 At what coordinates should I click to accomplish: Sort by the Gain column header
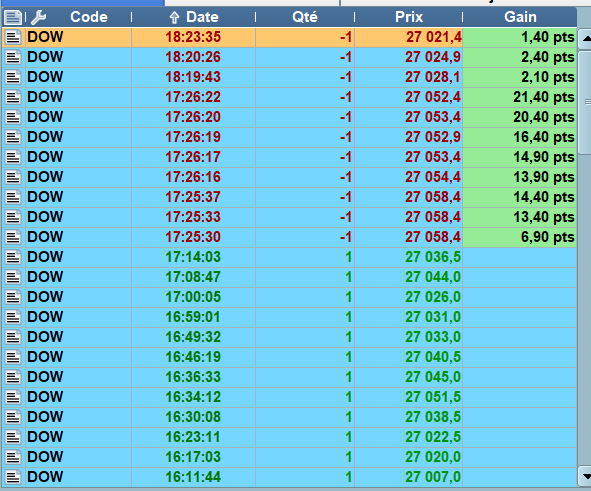tap(520, 17)
